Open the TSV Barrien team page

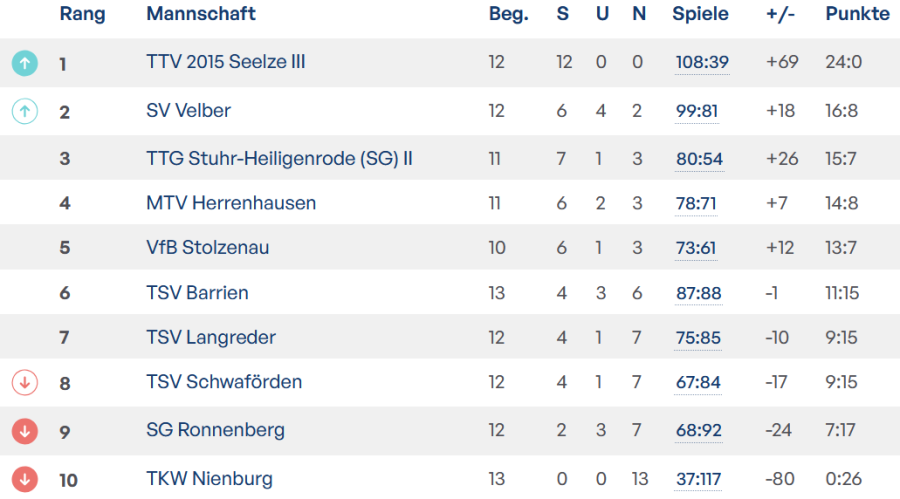[197, 293]
